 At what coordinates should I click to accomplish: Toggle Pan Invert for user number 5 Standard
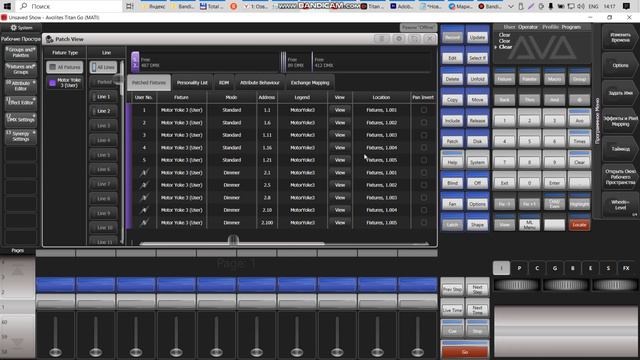pos(424,160)
